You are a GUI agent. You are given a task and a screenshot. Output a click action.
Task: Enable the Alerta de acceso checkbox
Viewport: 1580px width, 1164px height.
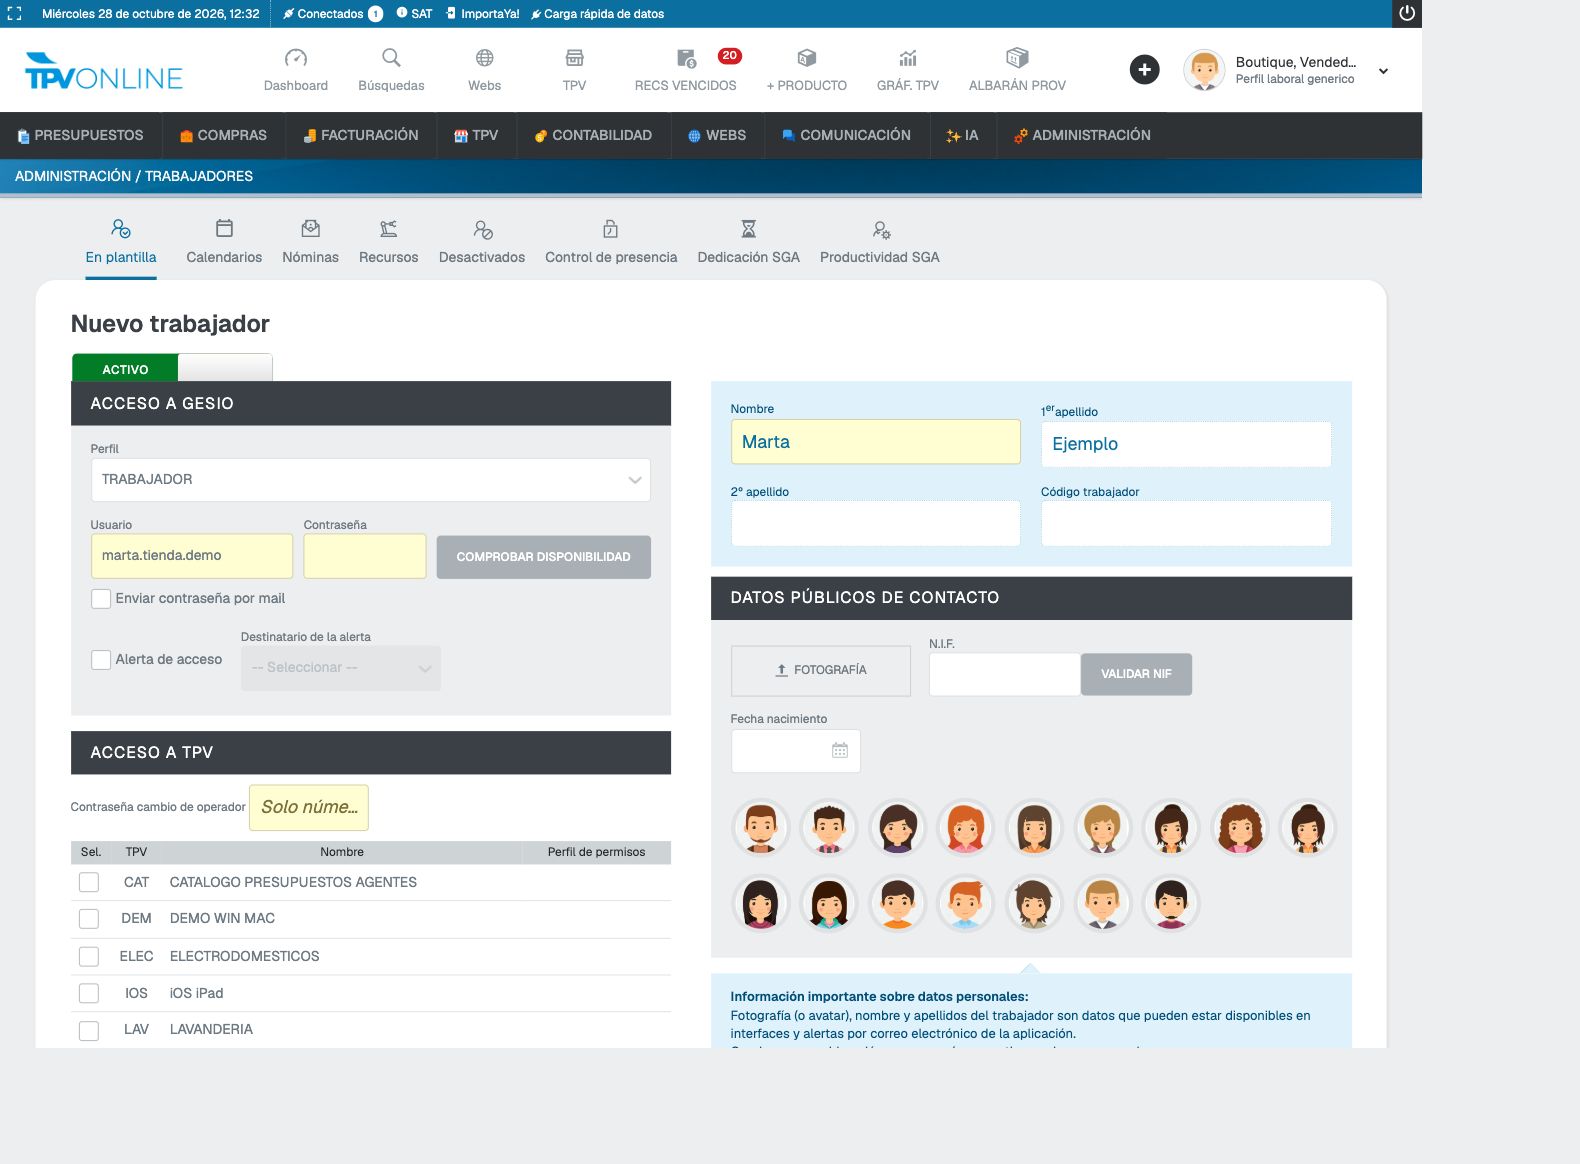pyautogui.click(x=100, y=660)
